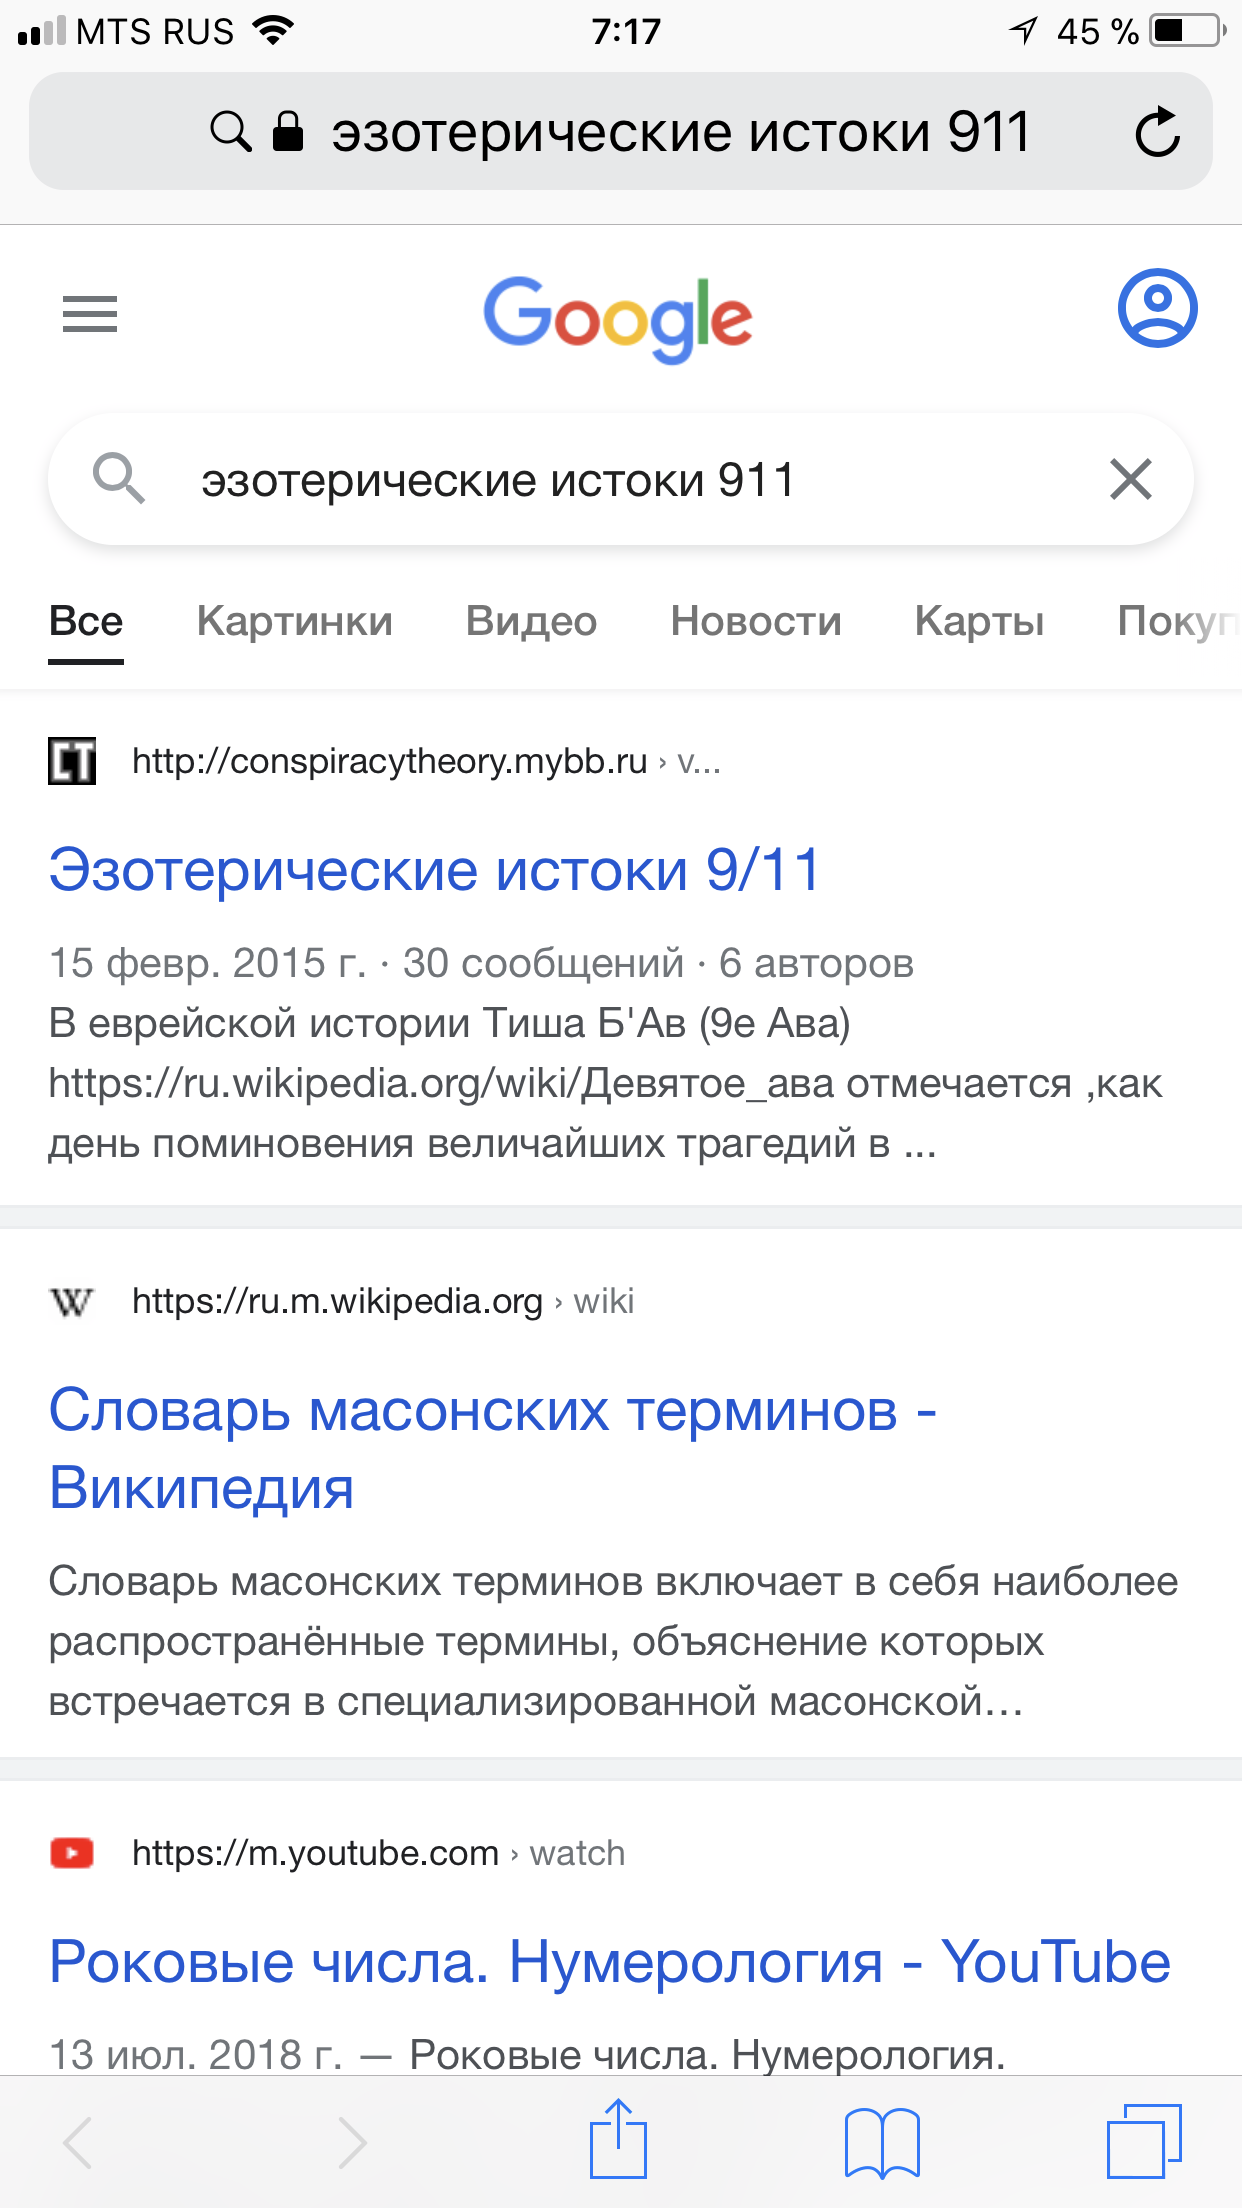
Task: Tap the YouTube favicon in the results
Action: (x=72, y=1853)
